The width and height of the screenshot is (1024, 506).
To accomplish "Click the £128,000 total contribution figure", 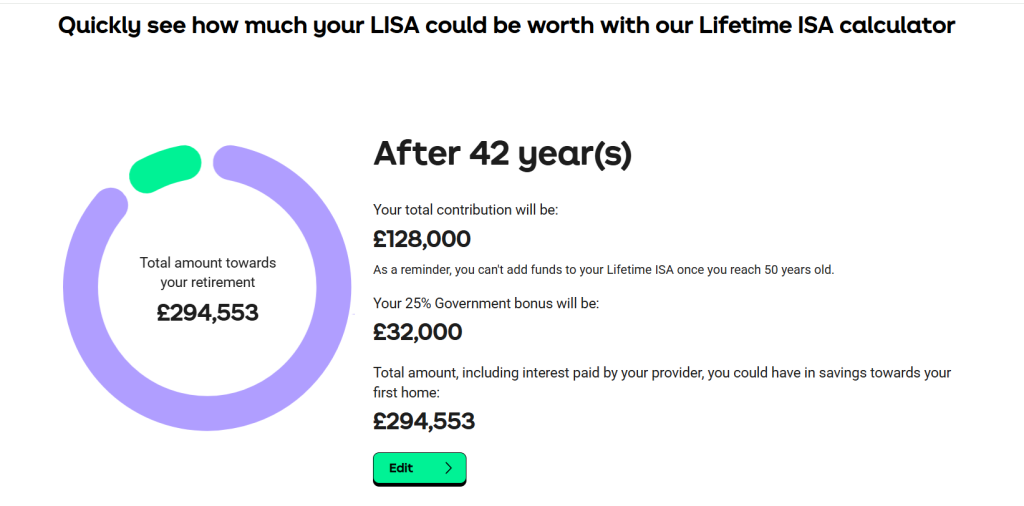I will click(422, 239).
